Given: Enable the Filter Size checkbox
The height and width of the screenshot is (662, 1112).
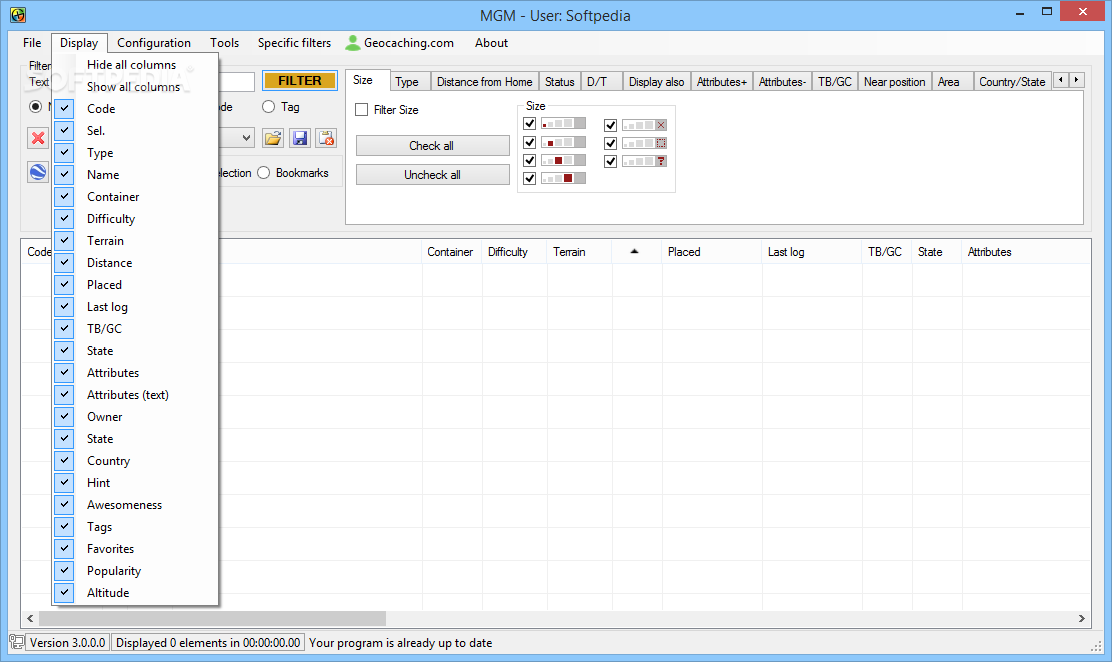Looking at the screenshot, I should pos(362,109).
